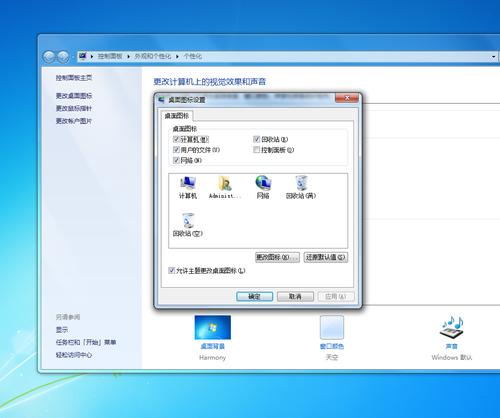Click the 更改图标 button
This screenshot has height=418, width=500.
click(x=277, y=257)
